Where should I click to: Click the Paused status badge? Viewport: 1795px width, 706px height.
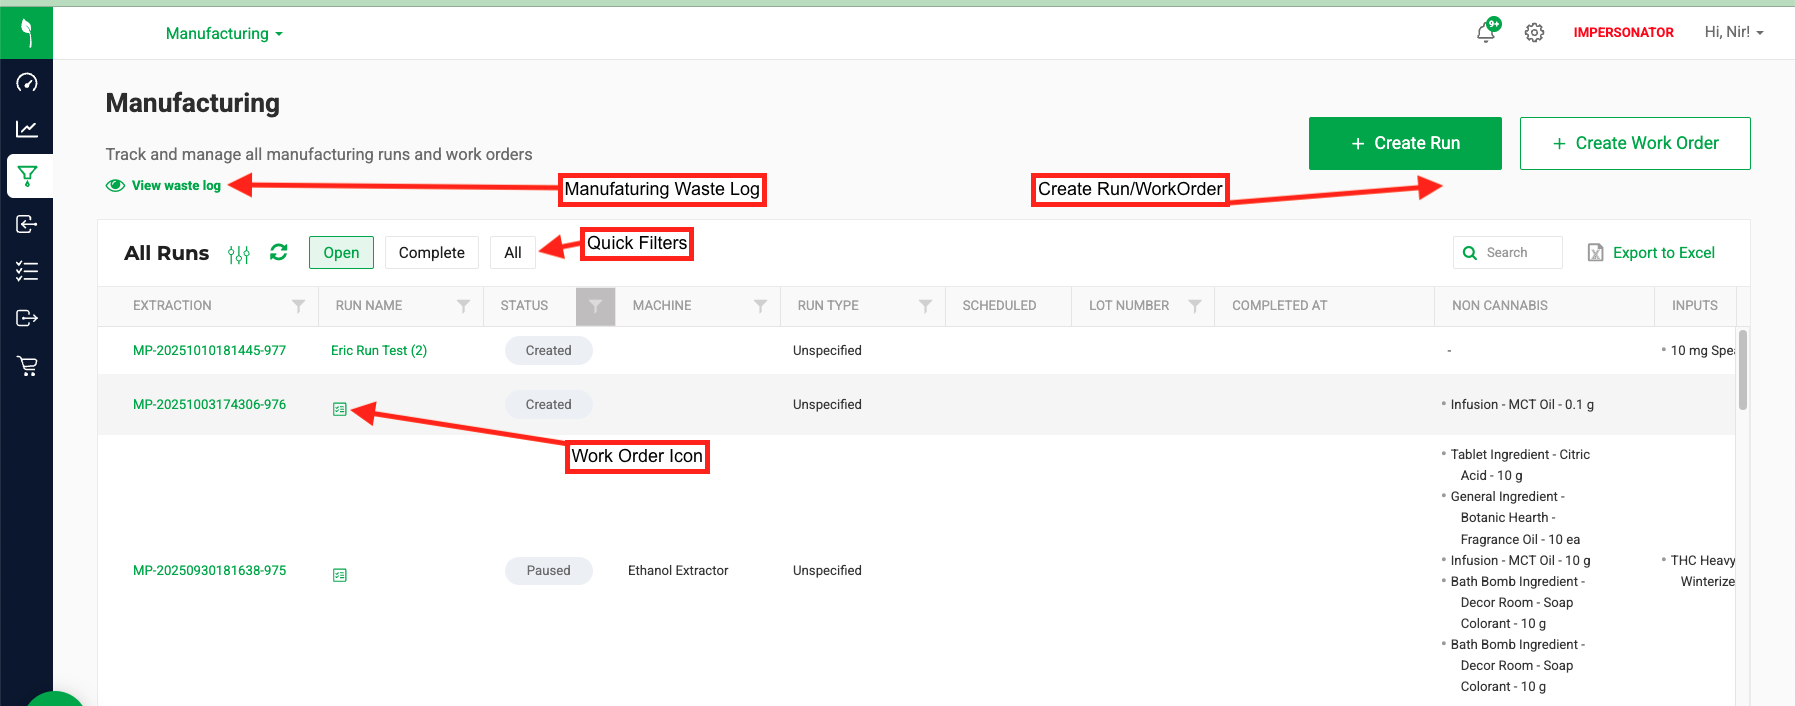549,570
